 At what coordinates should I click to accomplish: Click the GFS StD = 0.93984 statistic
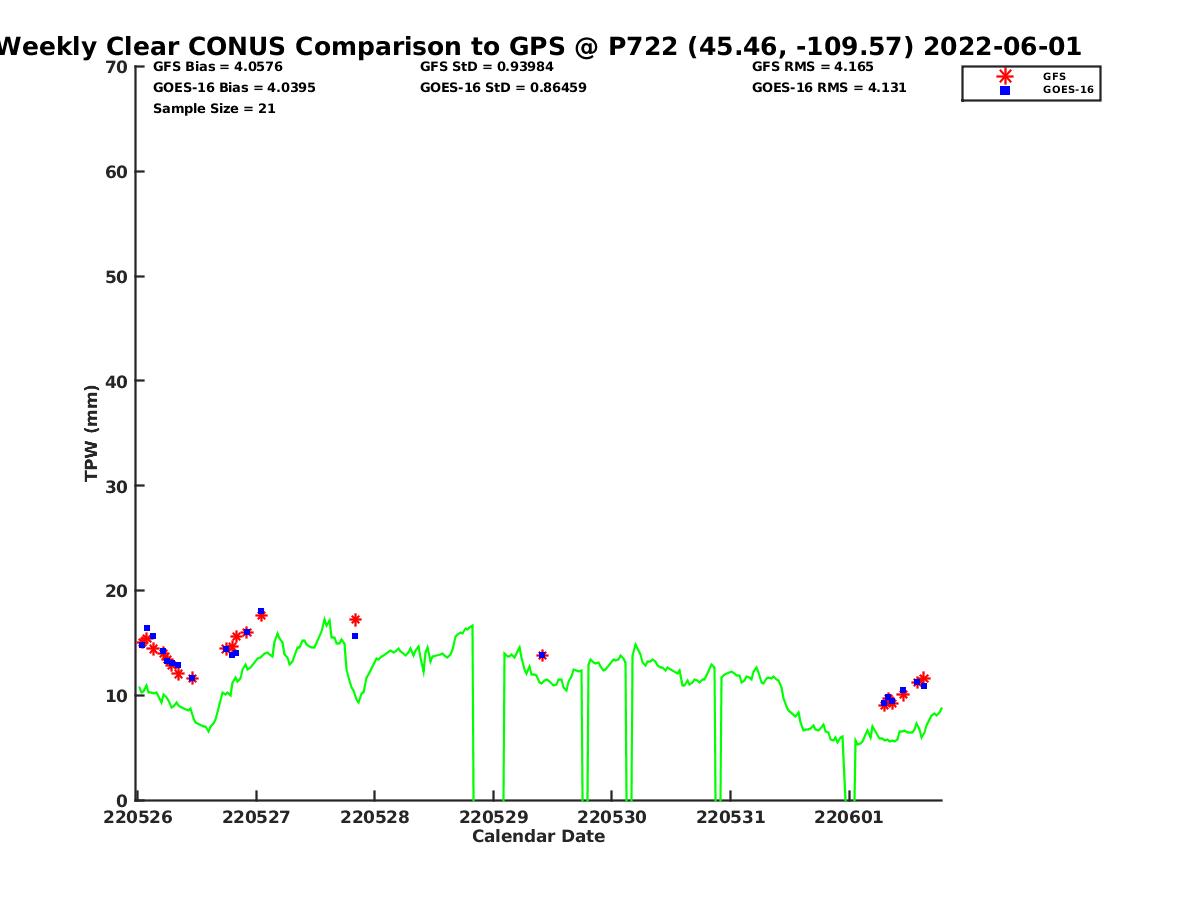click(486, 67)
